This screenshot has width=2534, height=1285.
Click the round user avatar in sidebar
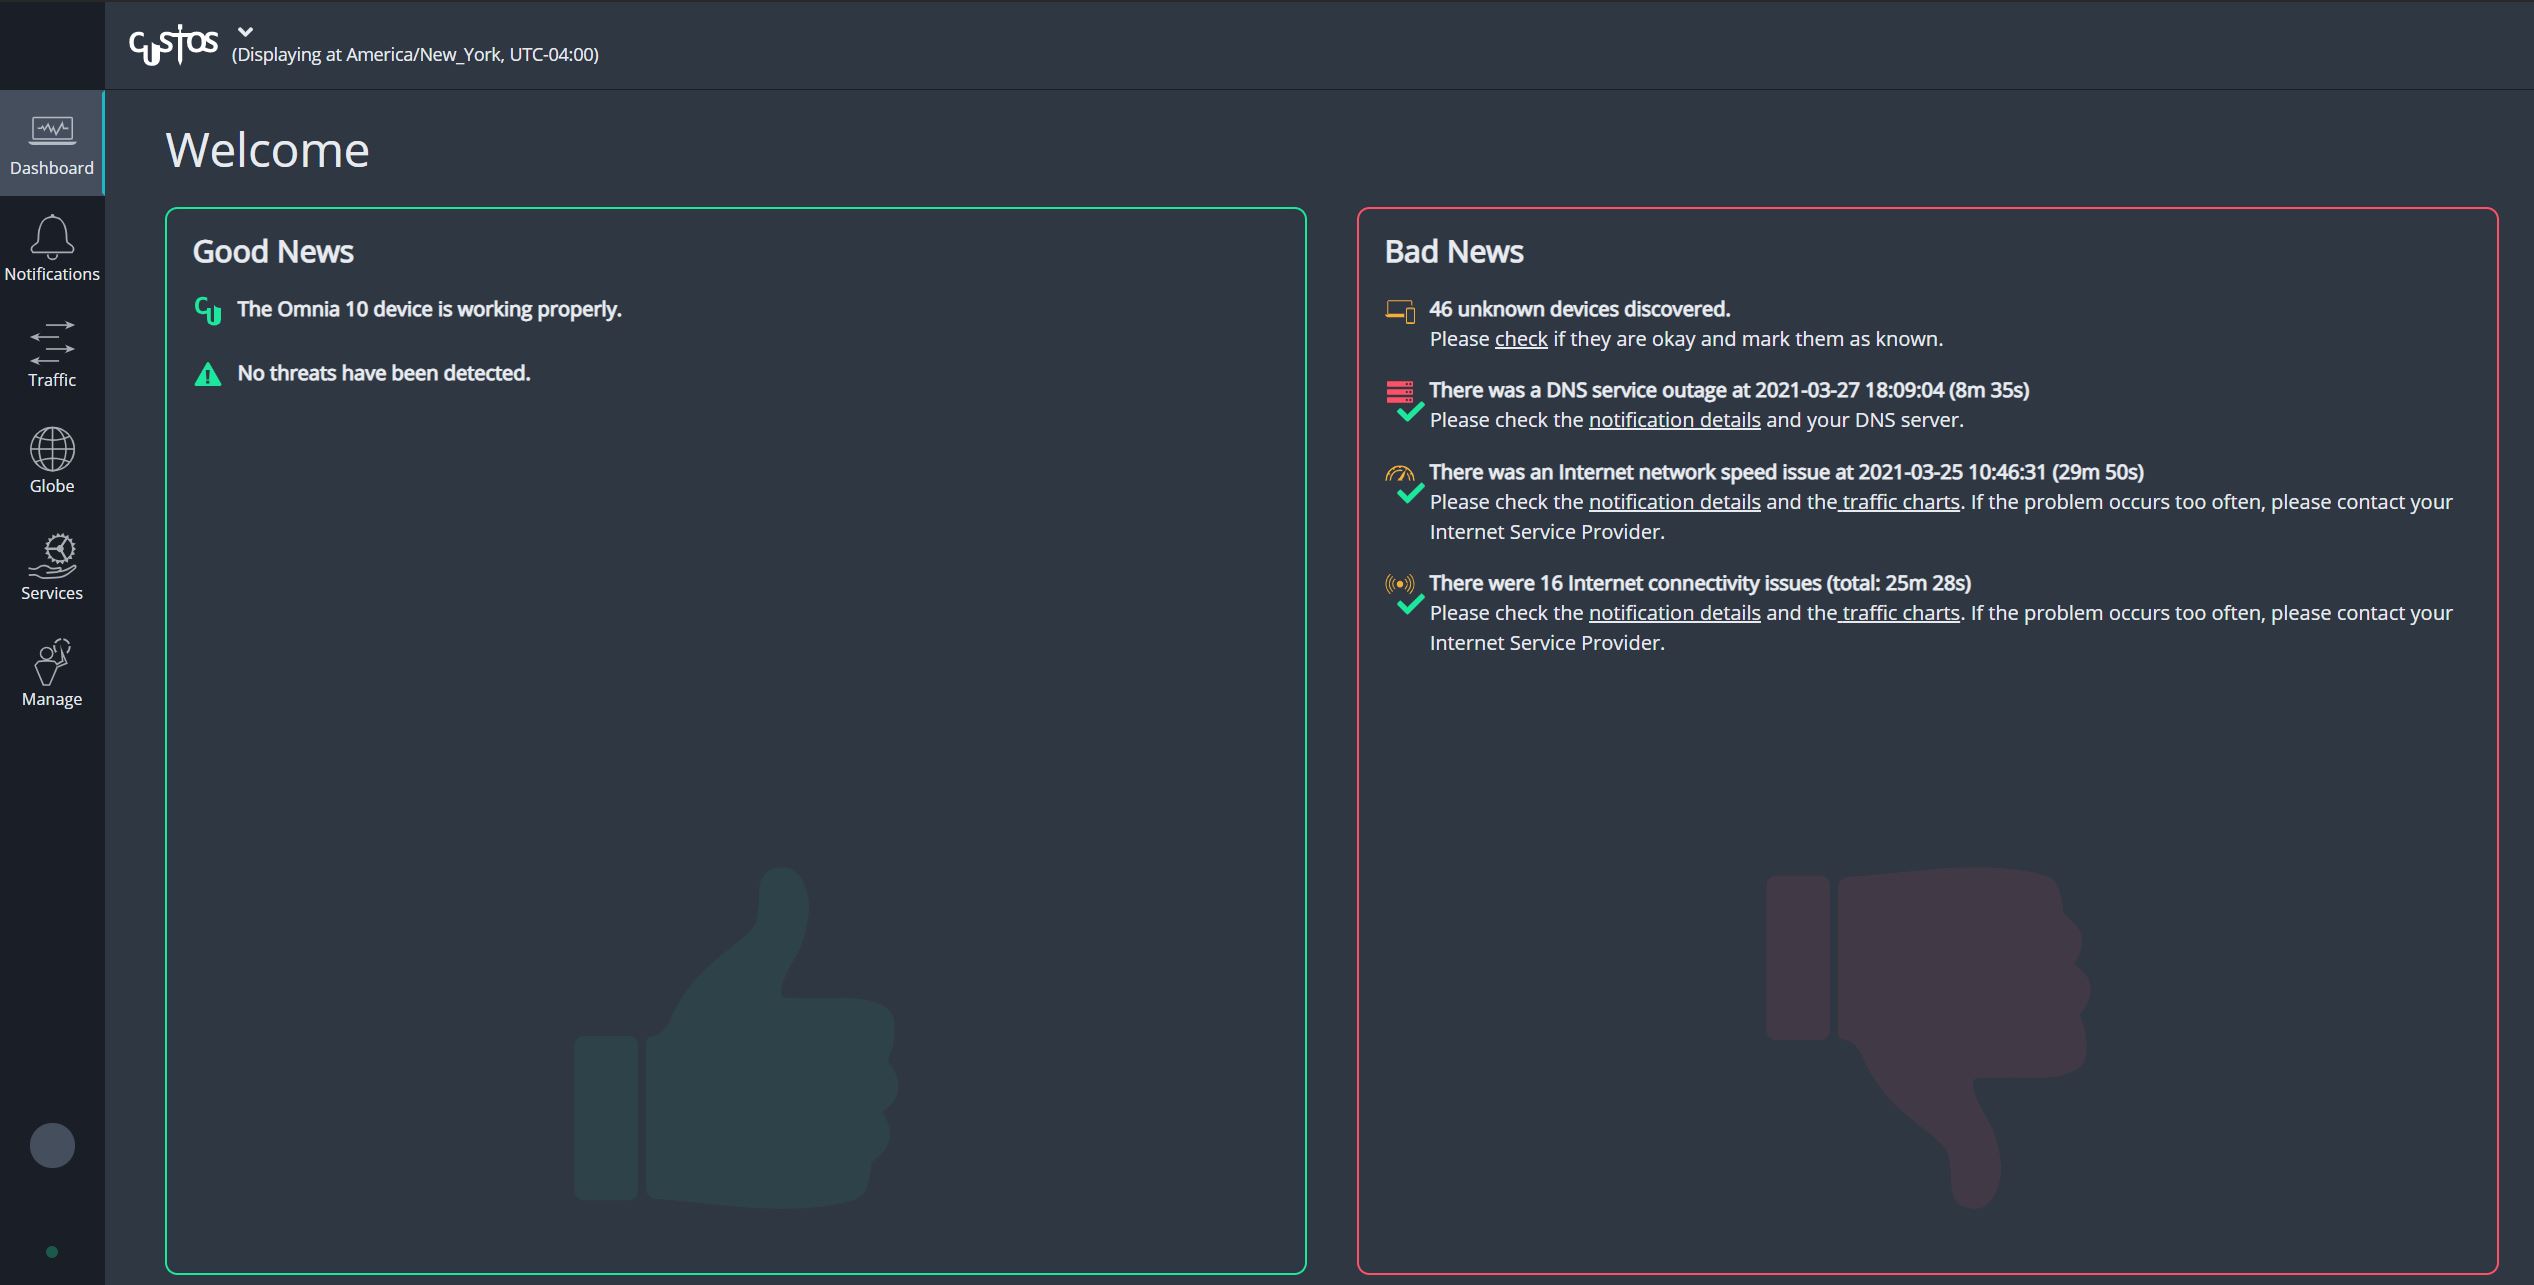click(52, 1145)
